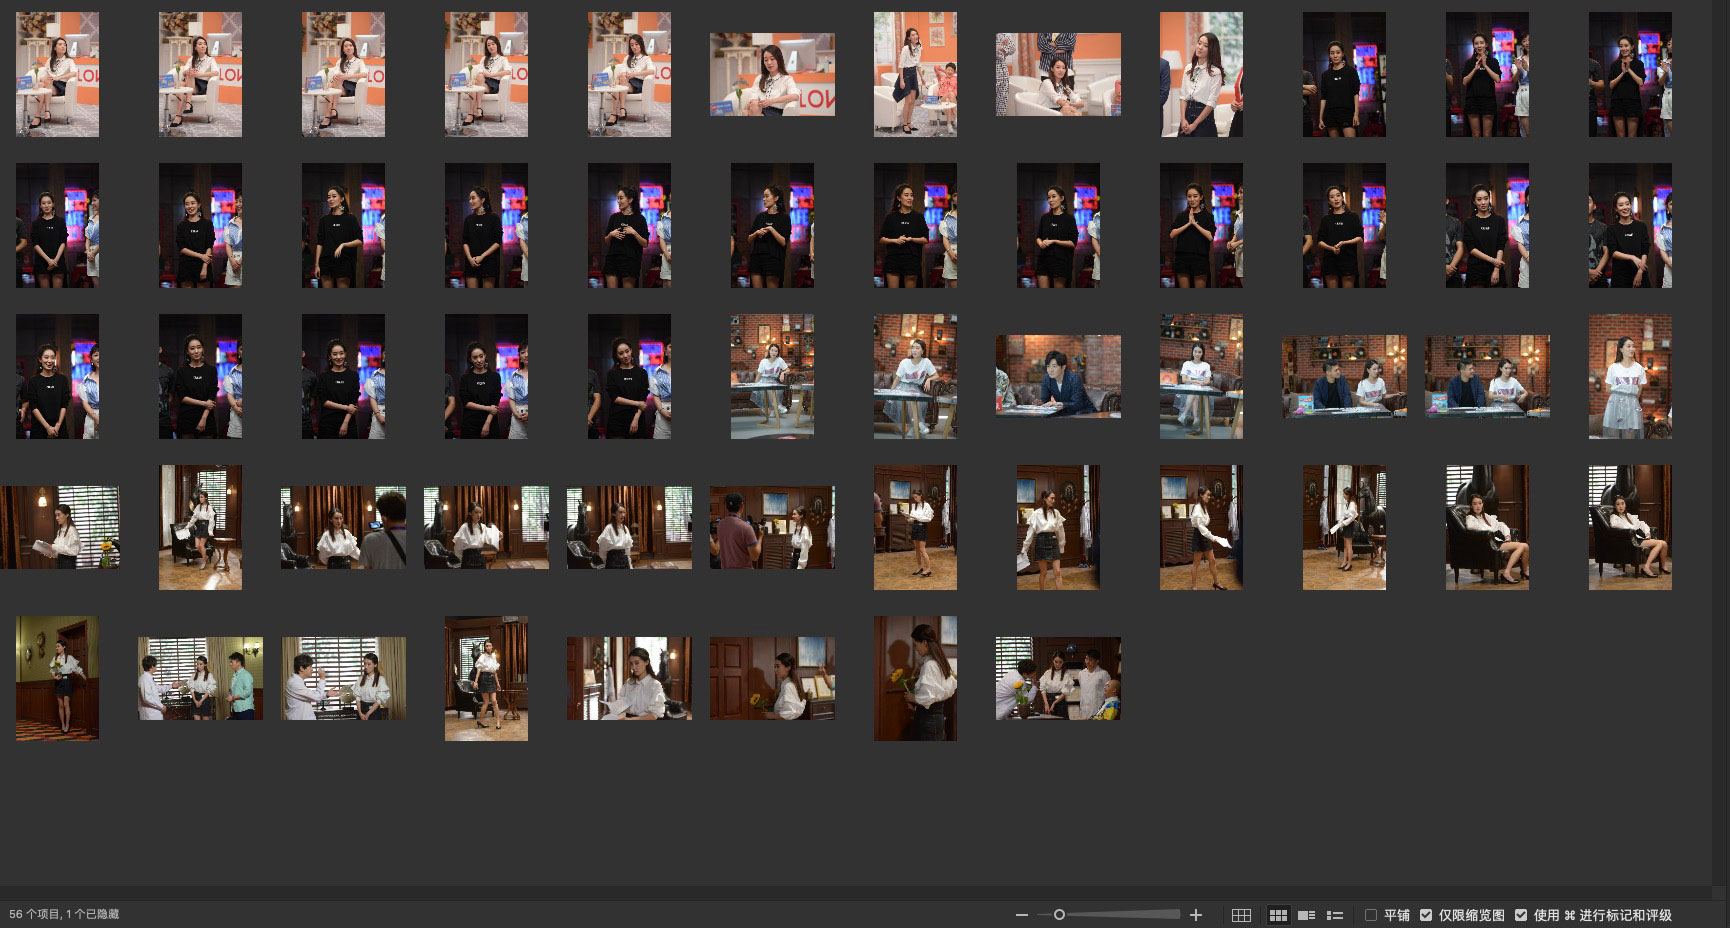
Task: Enable the 平铺 checkbox
Action: (x=1371, y=915)
